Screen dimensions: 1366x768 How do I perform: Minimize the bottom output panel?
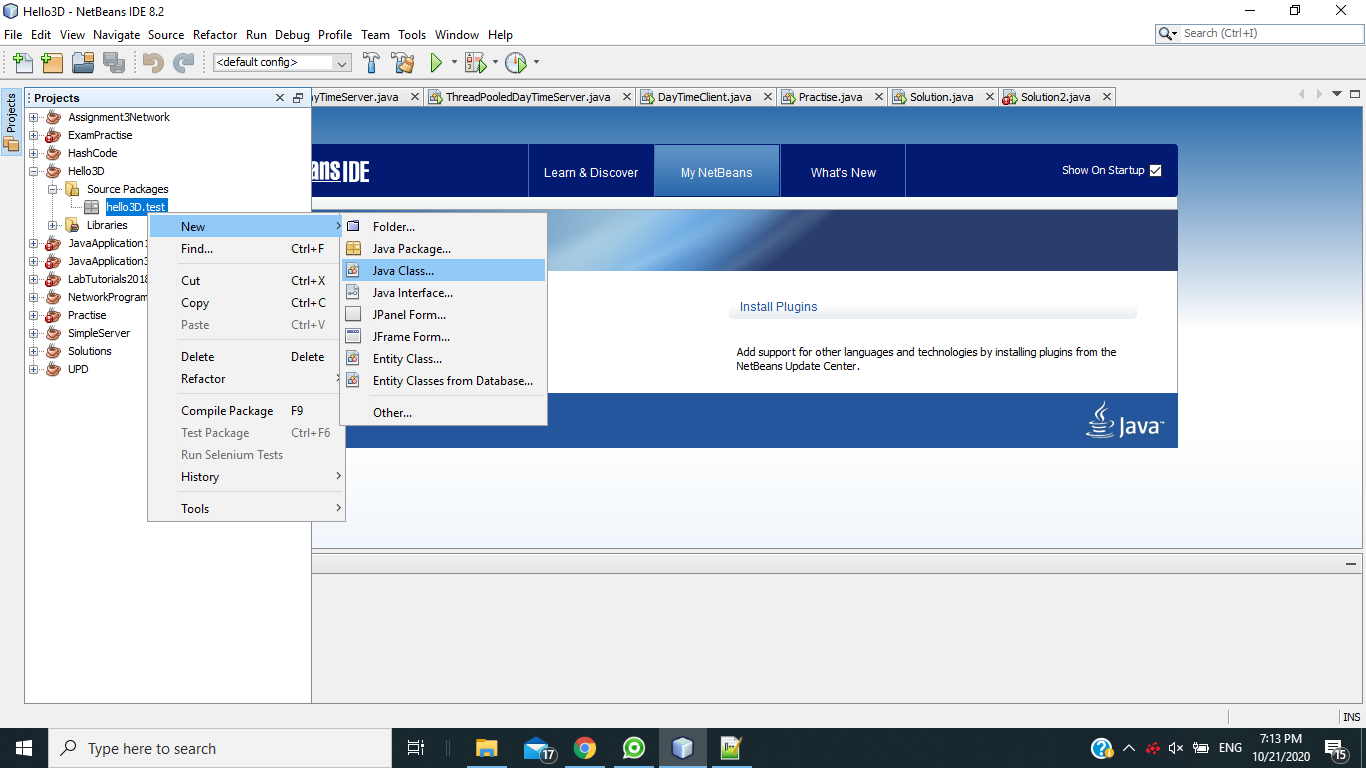(1351, 564)
